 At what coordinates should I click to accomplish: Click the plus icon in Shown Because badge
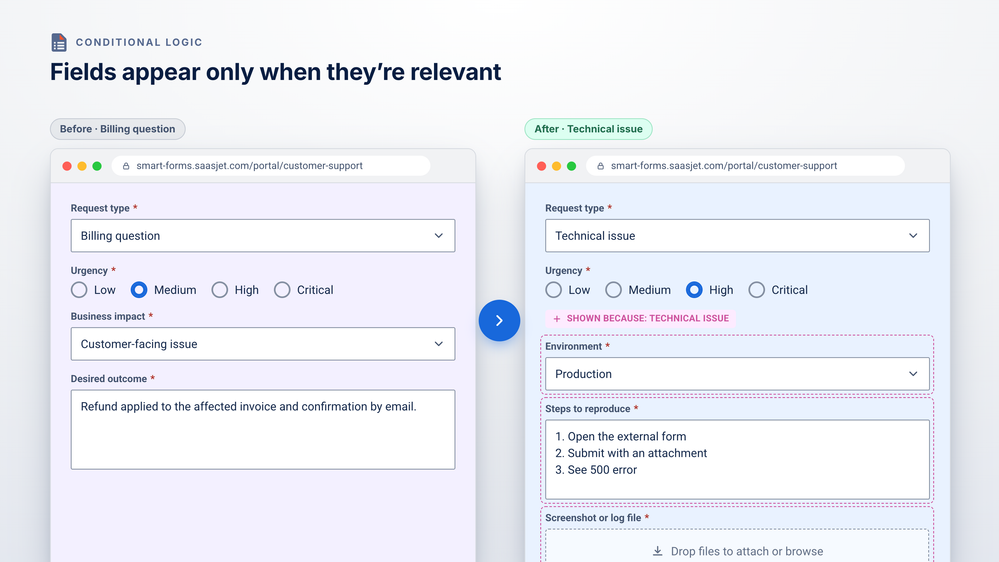pyautogui.click(x=557, y=319)
